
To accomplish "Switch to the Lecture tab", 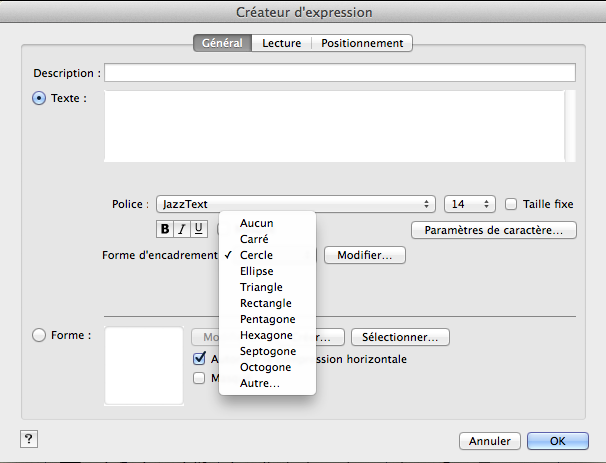I will 281,43.
